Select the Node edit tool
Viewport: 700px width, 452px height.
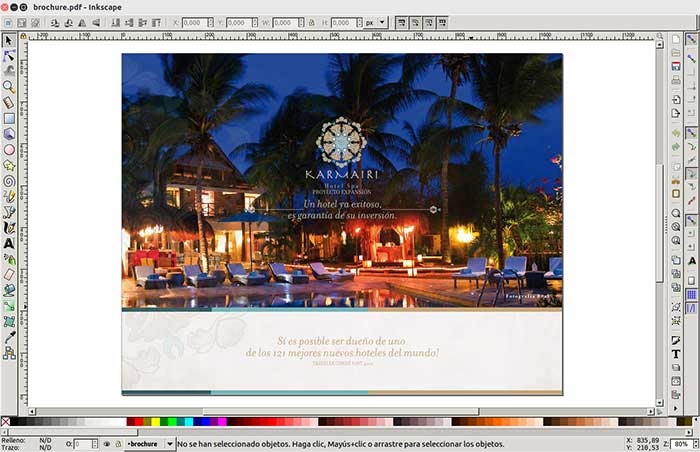point(8,56)
